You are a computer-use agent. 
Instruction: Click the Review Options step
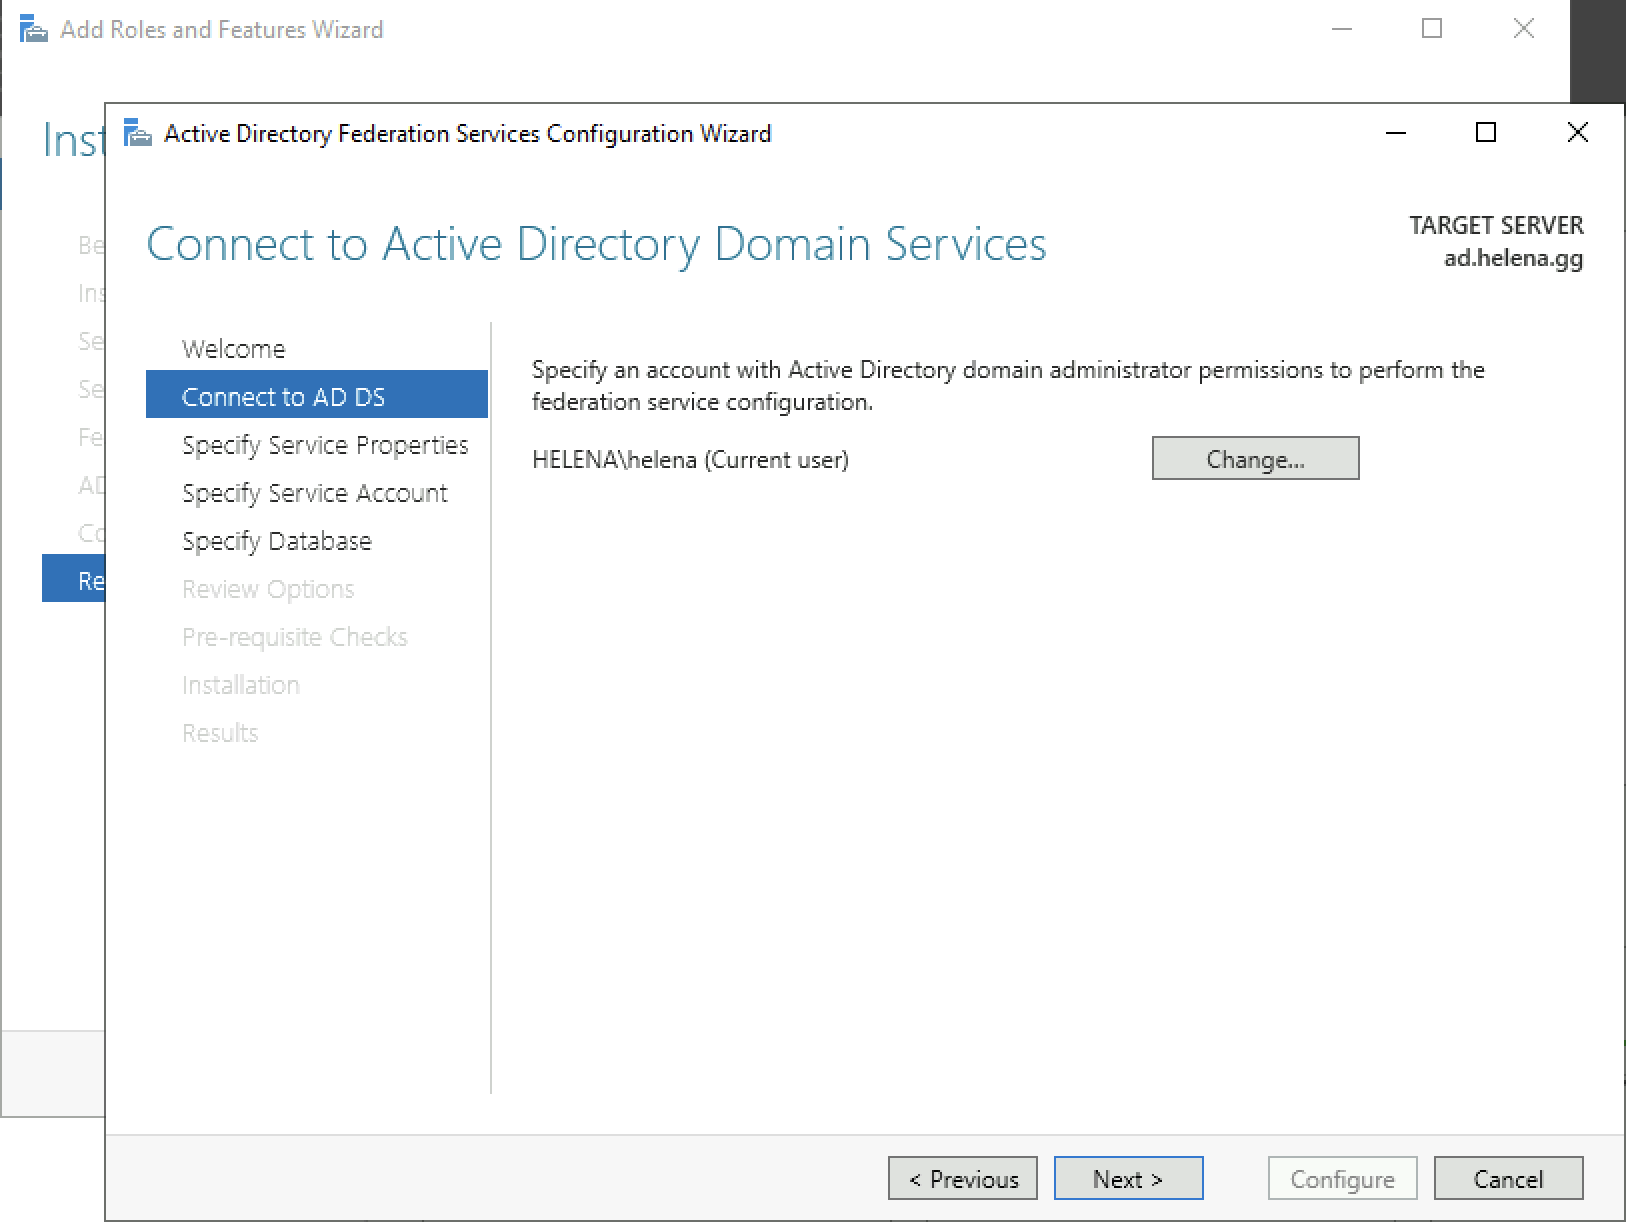(x=267, y=589)
